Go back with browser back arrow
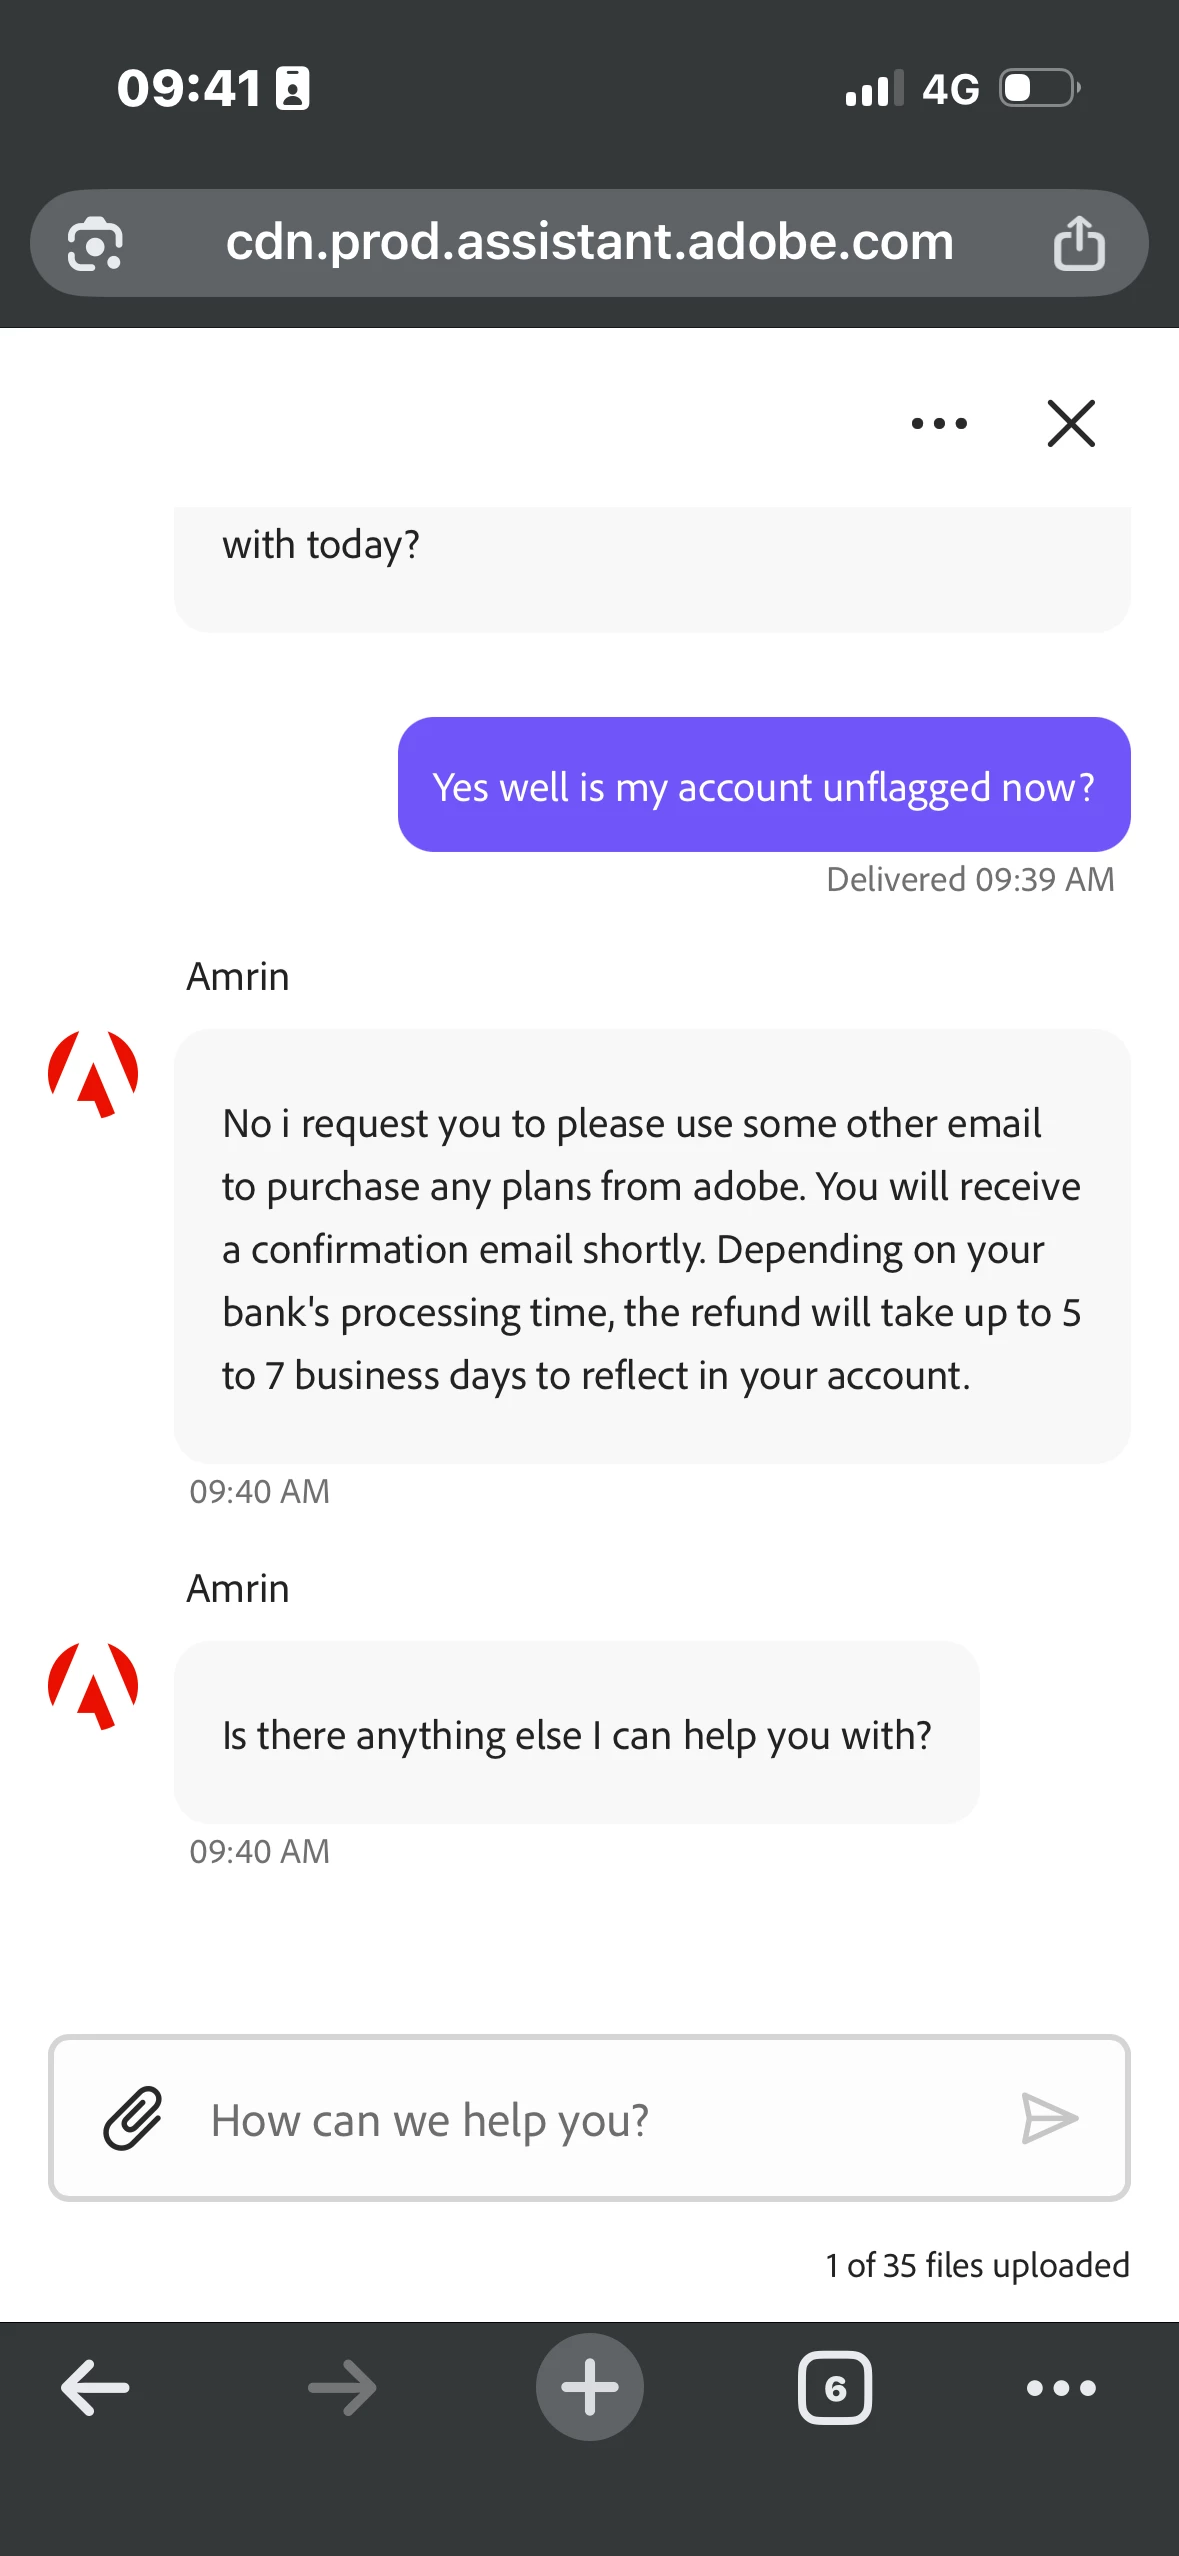This screenshot has height=2556, width=1179. [x=95, y=2388]
